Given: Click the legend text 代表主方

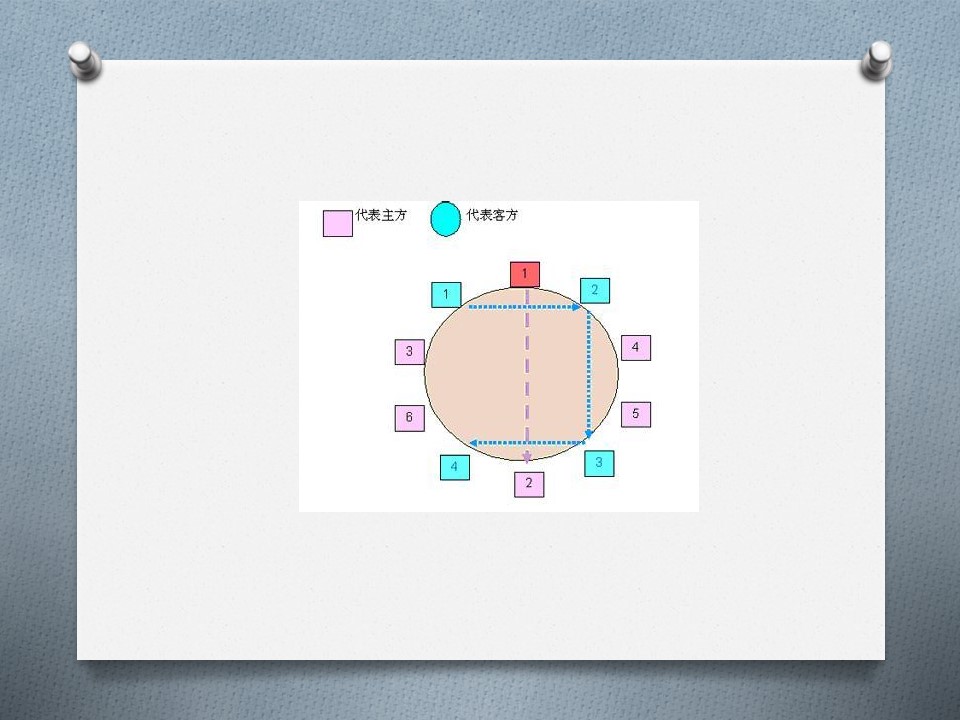Looking at the screenshot, I should click(381, 216).
